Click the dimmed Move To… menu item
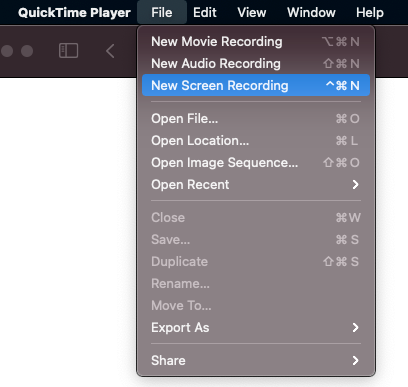Image resolution: width=408 pixels, height=387 pixels. click(256, 305)
